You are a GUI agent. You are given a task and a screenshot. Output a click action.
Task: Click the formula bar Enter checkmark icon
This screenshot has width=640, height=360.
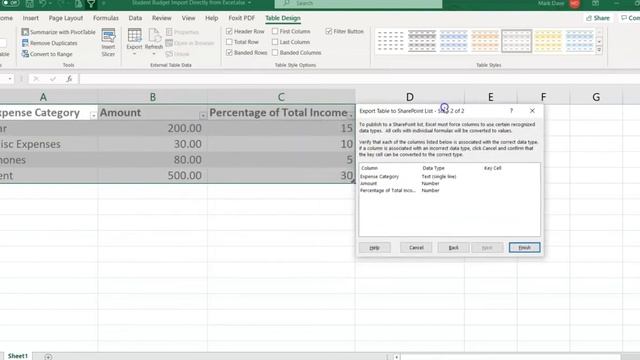[x=53, y=79]
